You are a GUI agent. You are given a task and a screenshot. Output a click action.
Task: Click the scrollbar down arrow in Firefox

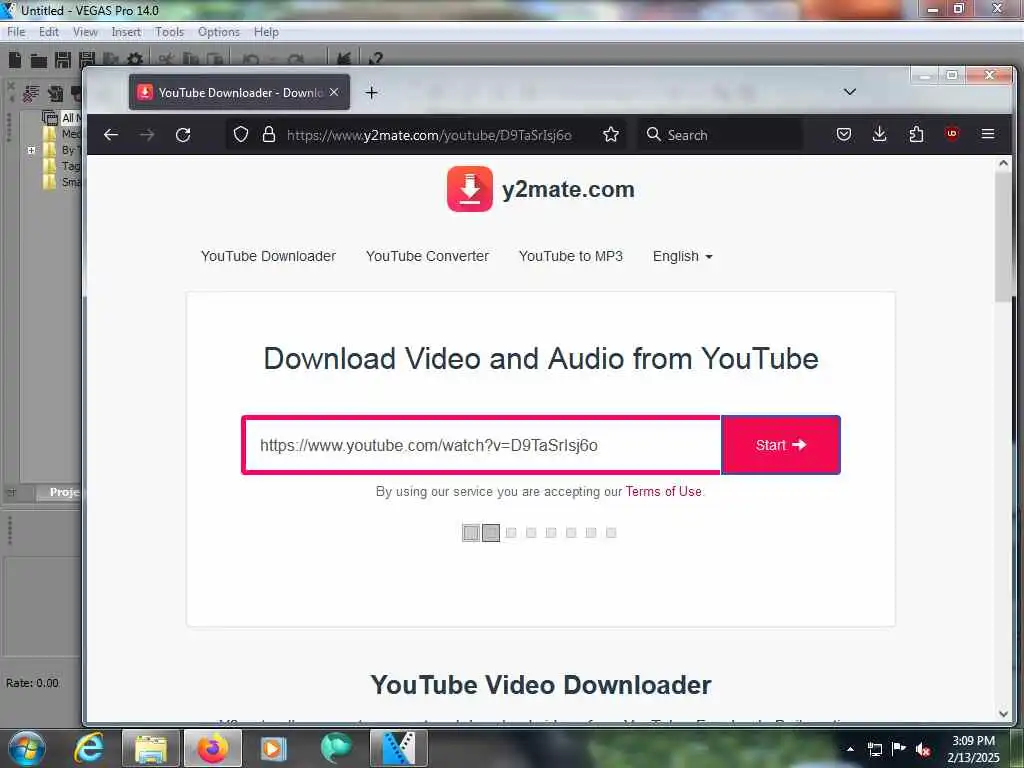pyautogui.click(x=1004, y=713)
